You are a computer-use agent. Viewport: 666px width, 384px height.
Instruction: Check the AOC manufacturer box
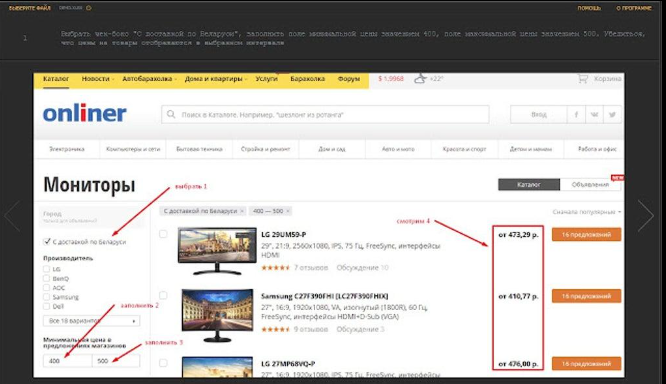point(46,288)
